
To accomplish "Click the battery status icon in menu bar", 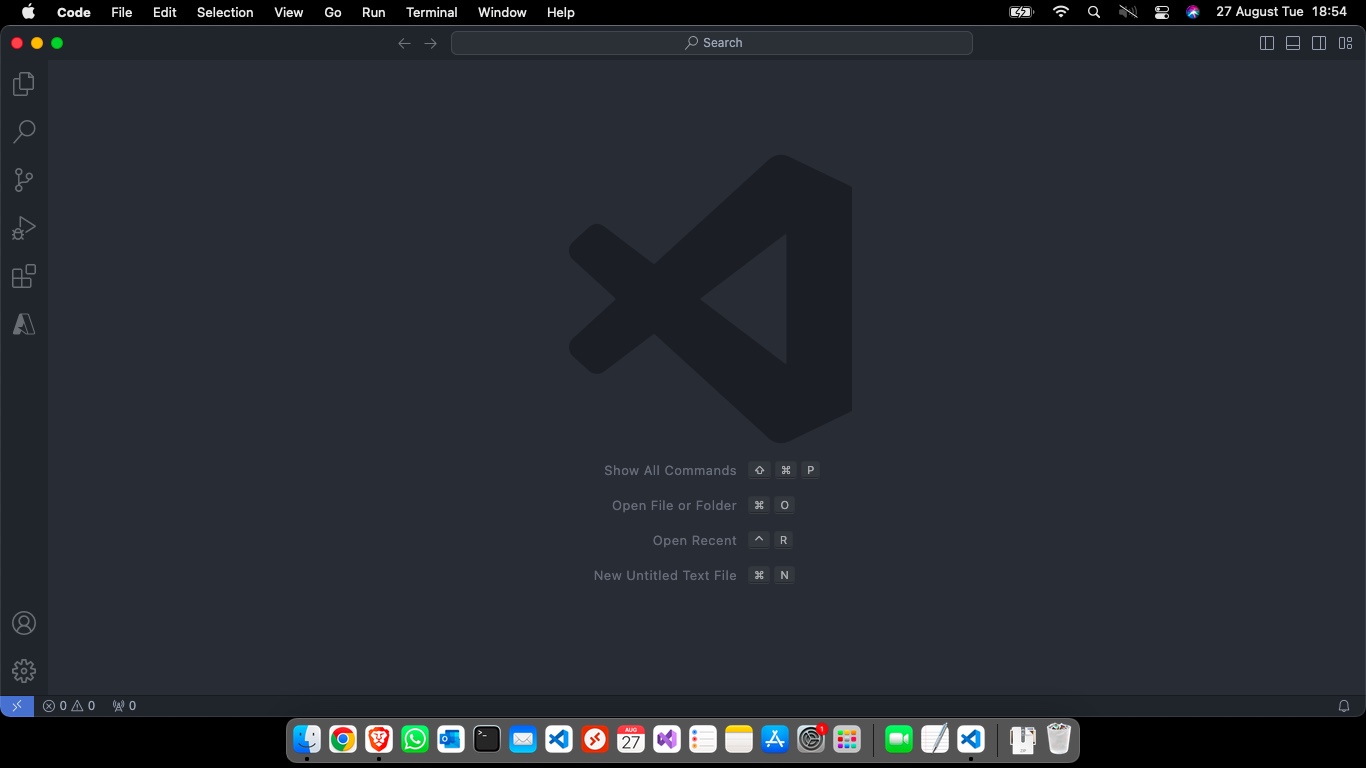I will 1021,12.
